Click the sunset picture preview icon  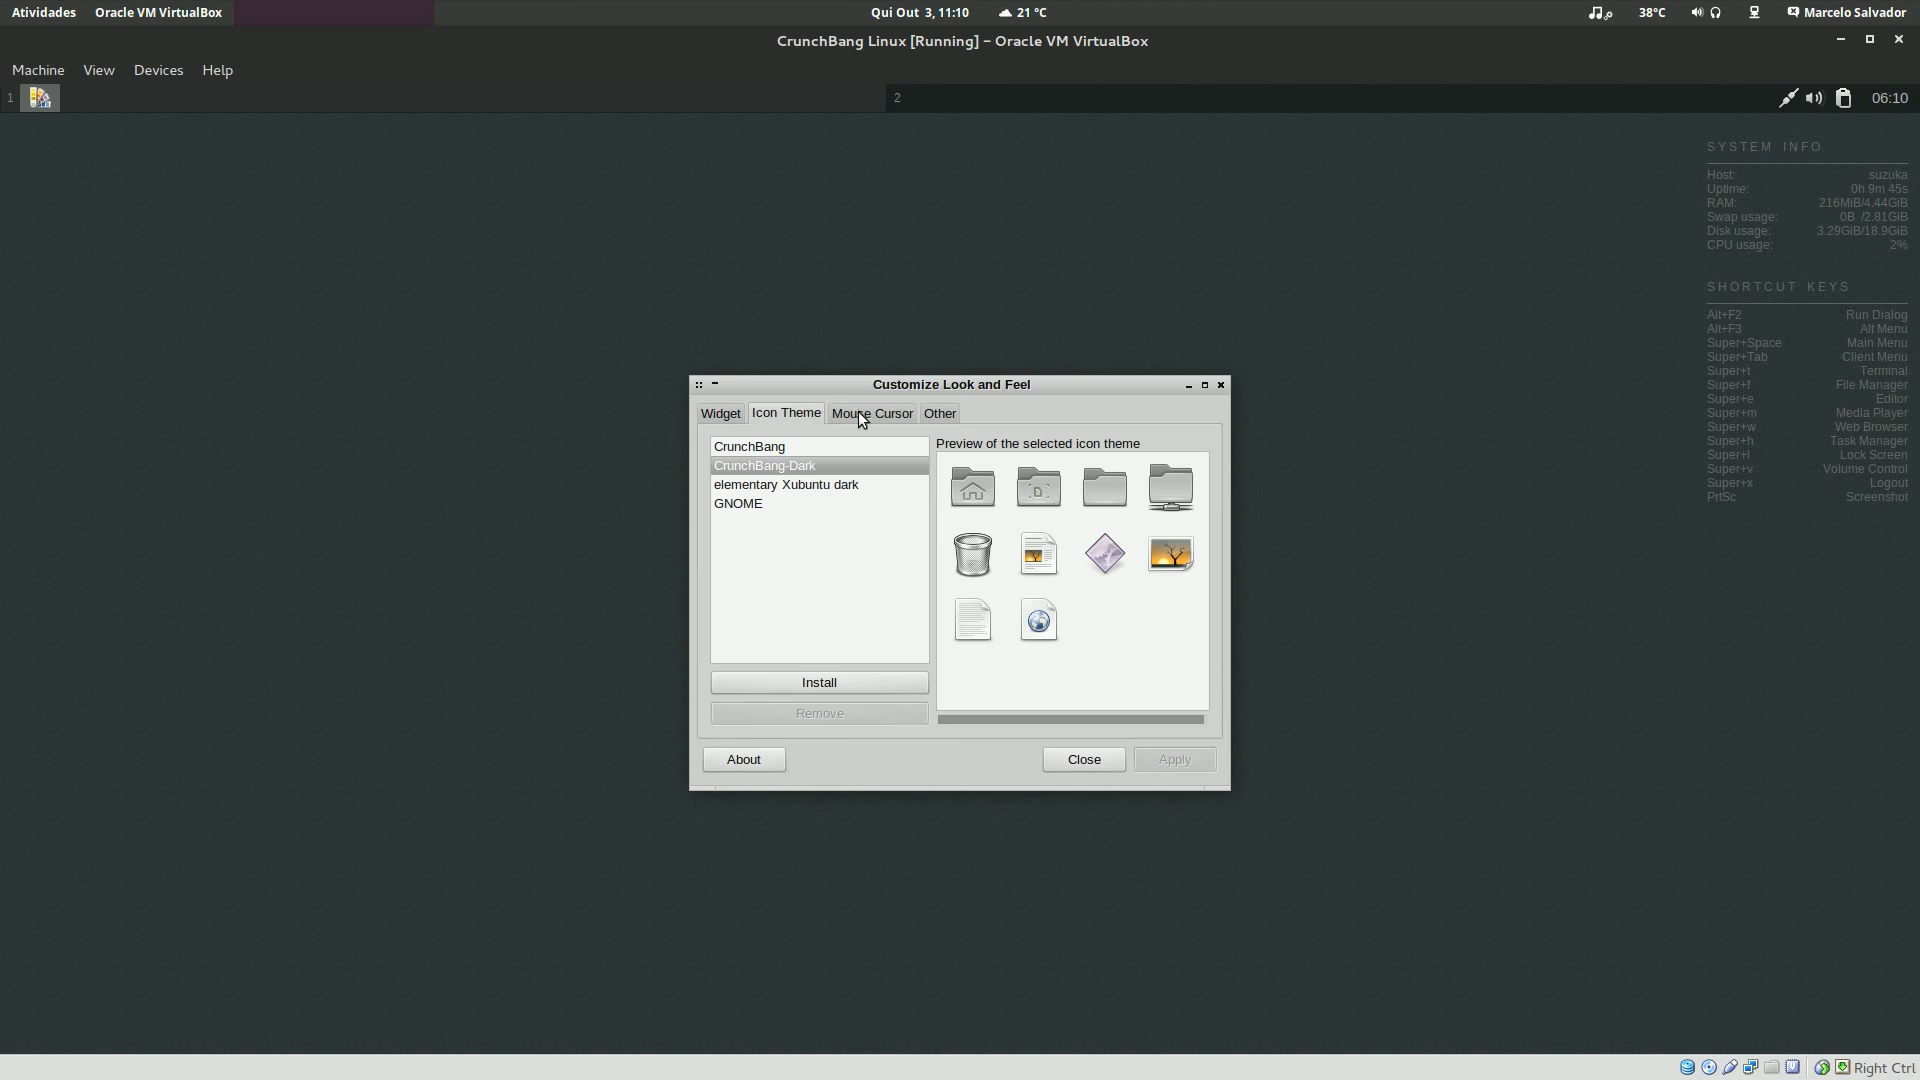pyautogui.click(x=1170, y=554)
